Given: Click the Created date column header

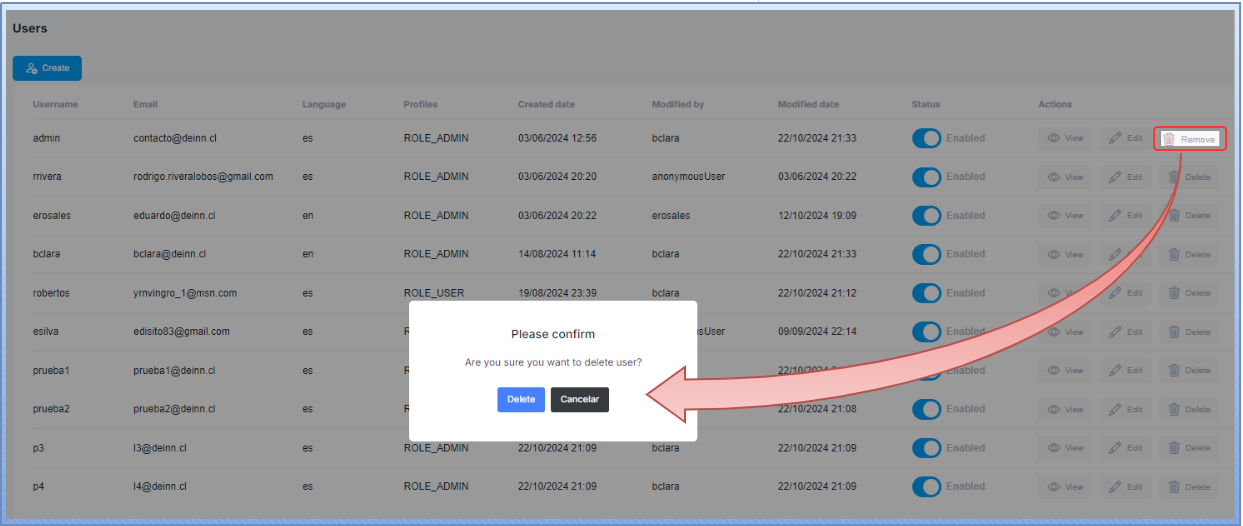Looking at the screenshot, I should tap(546, 104).
